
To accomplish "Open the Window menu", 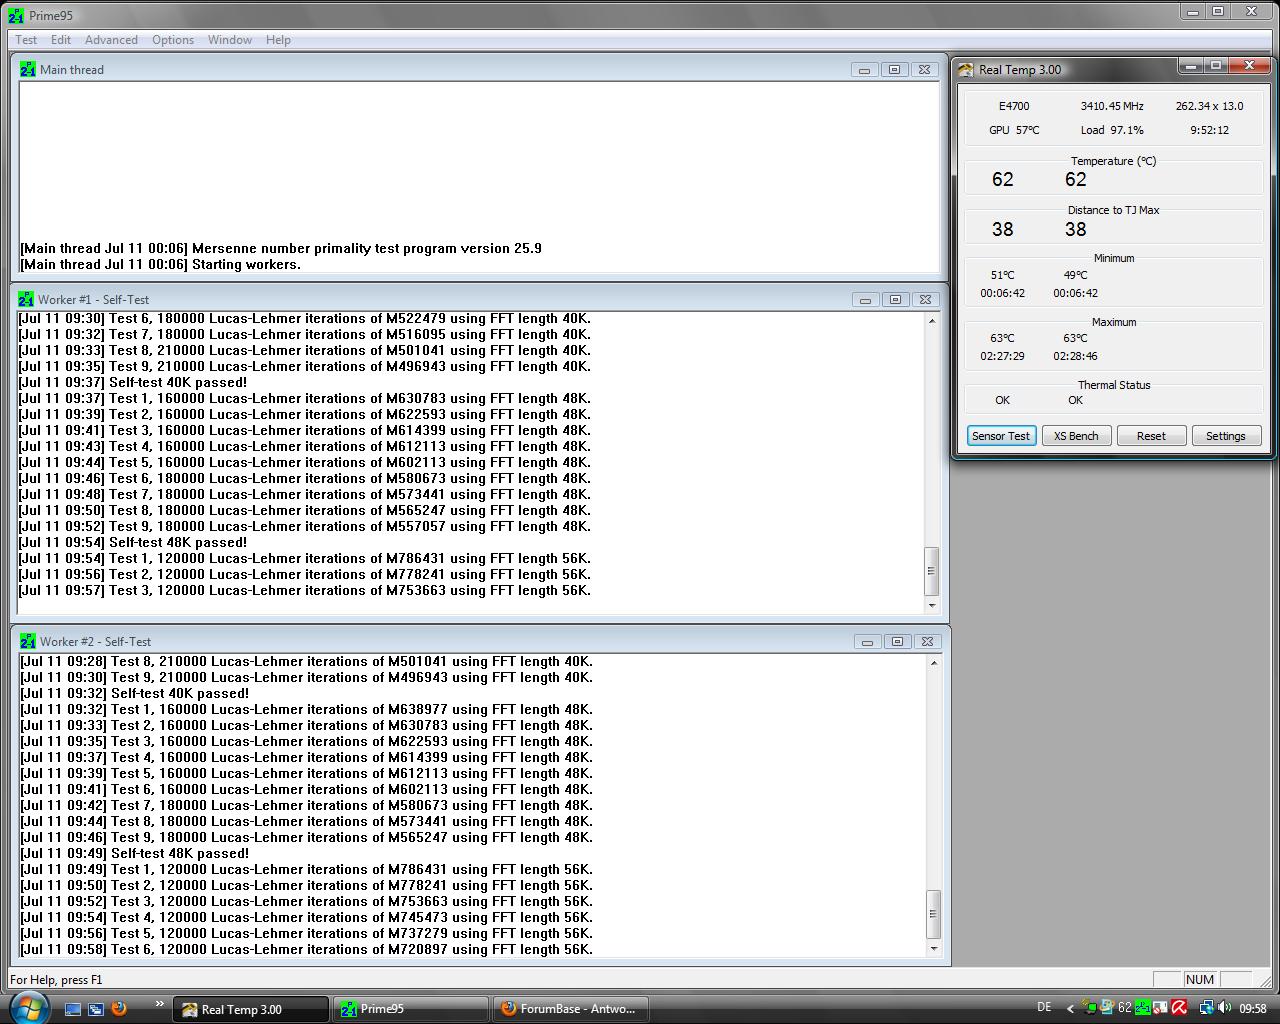I will (230, 40).
